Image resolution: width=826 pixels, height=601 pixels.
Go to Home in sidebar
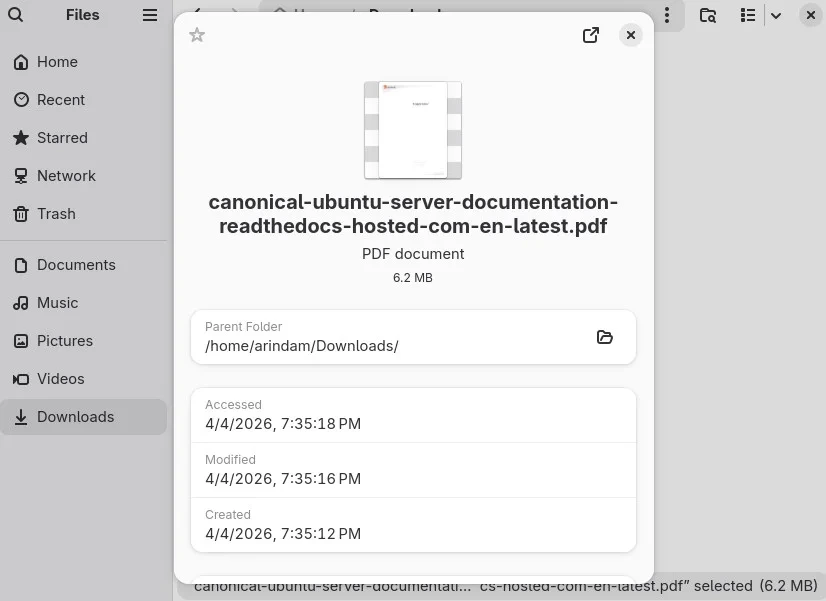57,62
